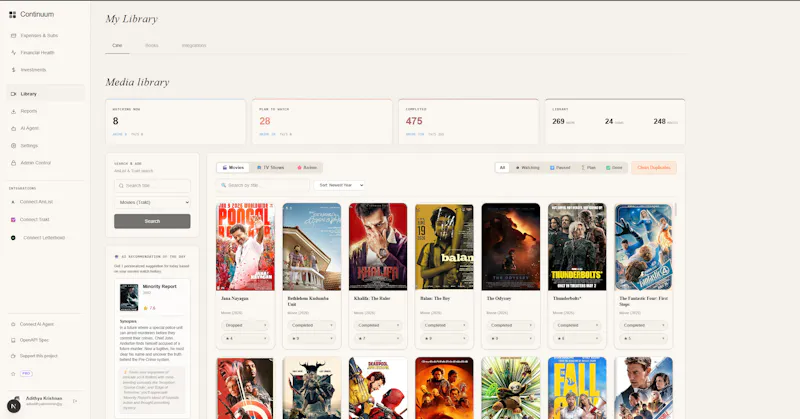Click the Anime pink icon

299,167
